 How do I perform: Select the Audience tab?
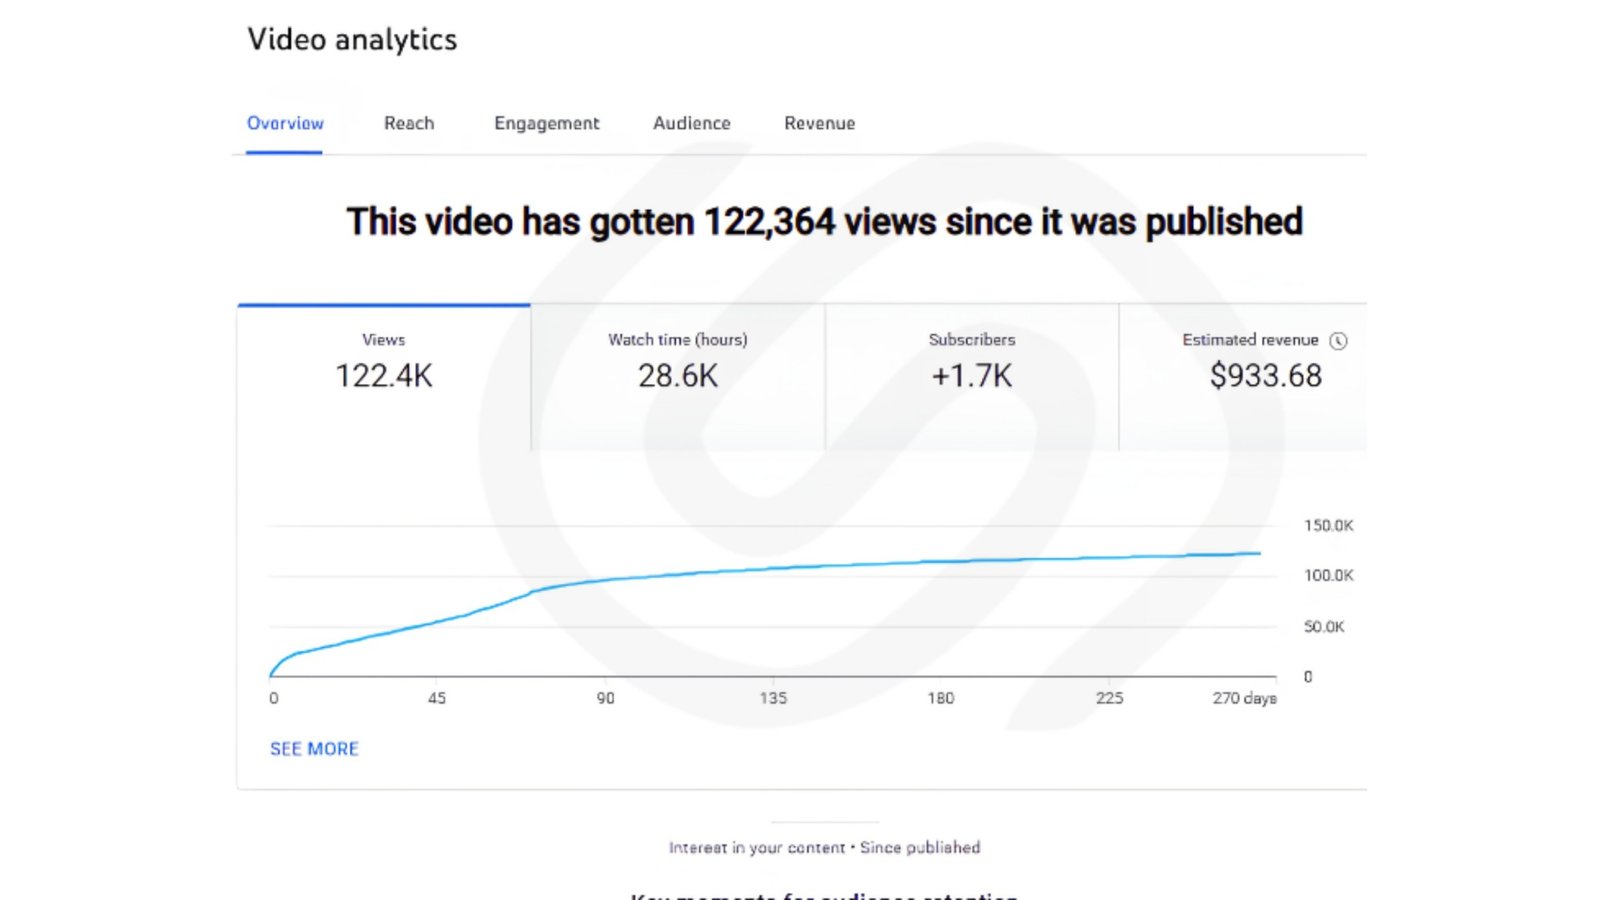pos(692,123)
